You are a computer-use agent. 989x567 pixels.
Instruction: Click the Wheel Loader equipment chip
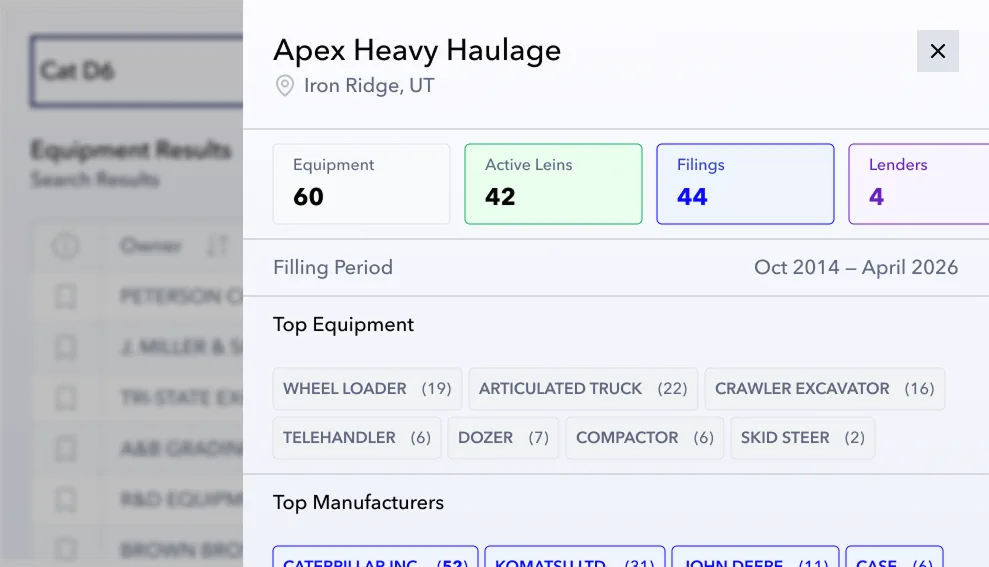(x=367, y=389)
